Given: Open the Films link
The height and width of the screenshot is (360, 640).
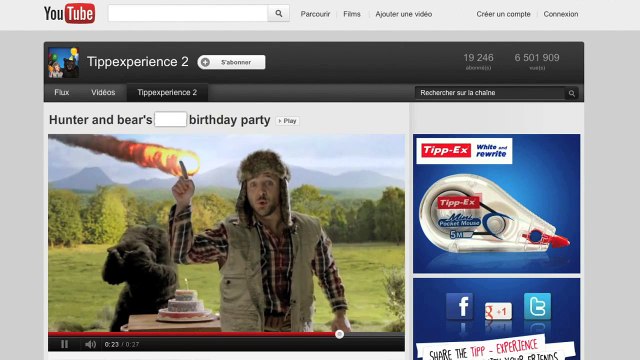Looking at the screenshot, I should 352,14.
